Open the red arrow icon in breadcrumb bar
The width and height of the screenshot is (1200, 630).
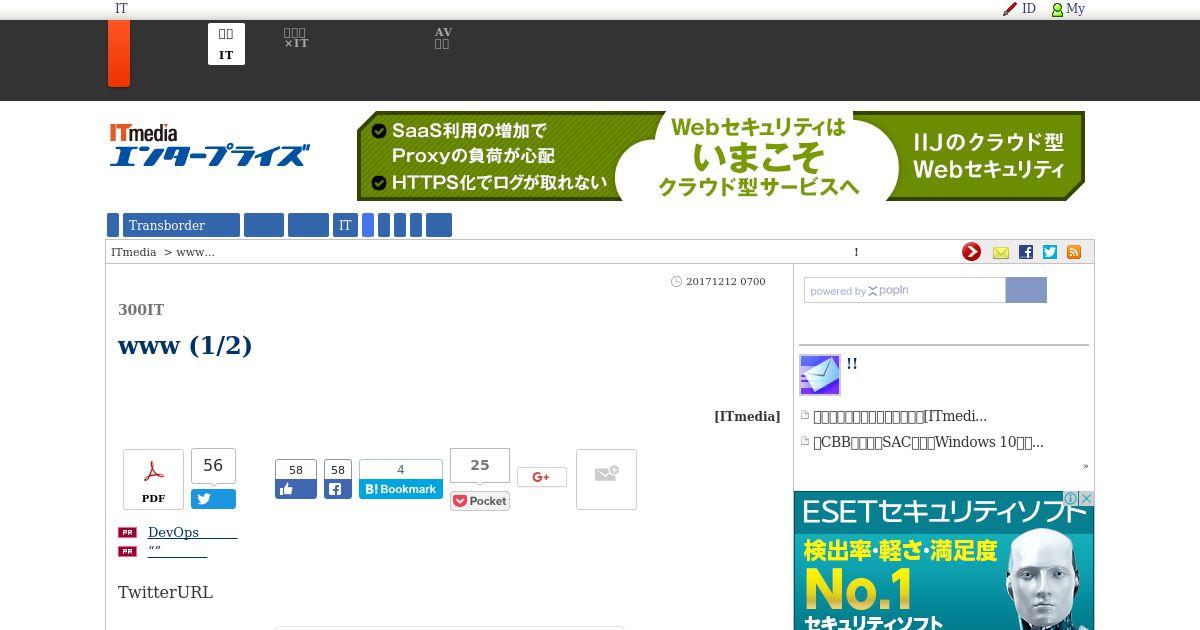[x=971, y=252]
